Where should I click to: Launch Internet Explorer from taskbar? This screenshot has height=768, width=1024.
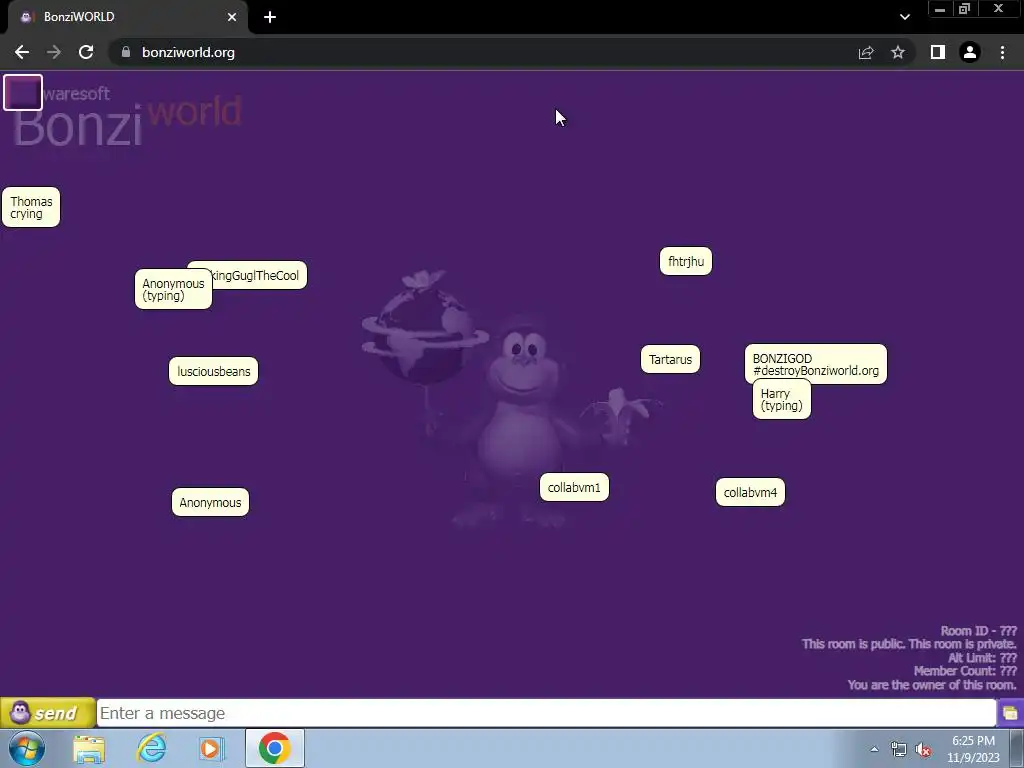[x=151, y=748]
